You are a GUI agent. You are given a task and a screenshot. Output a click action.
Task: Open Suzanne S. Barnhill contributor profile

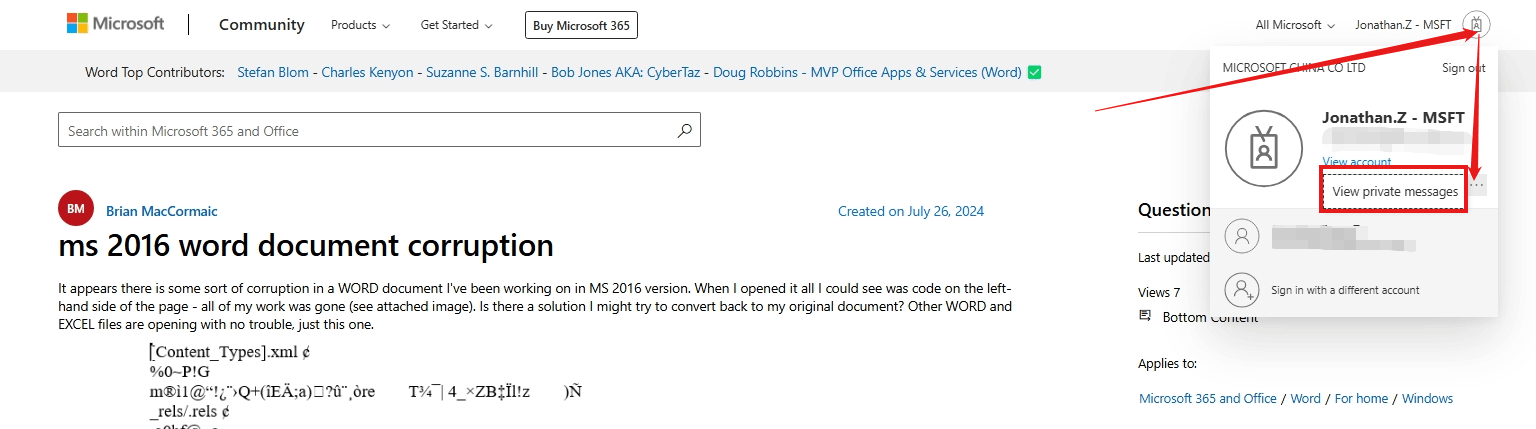point(483,72)
